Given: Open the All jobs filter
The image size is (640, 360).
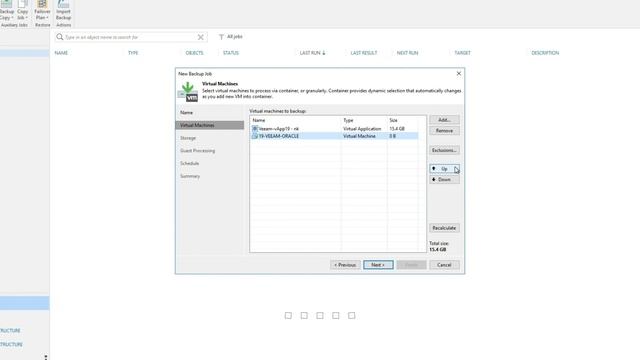Looking at the screenshot, I should coord(231,37).
